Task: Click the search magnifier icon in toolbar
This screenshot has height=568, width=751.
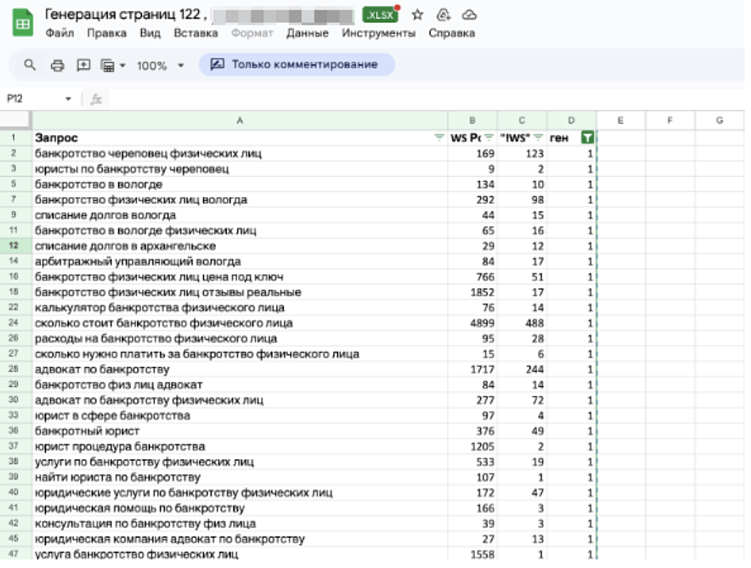Action: 30,65
